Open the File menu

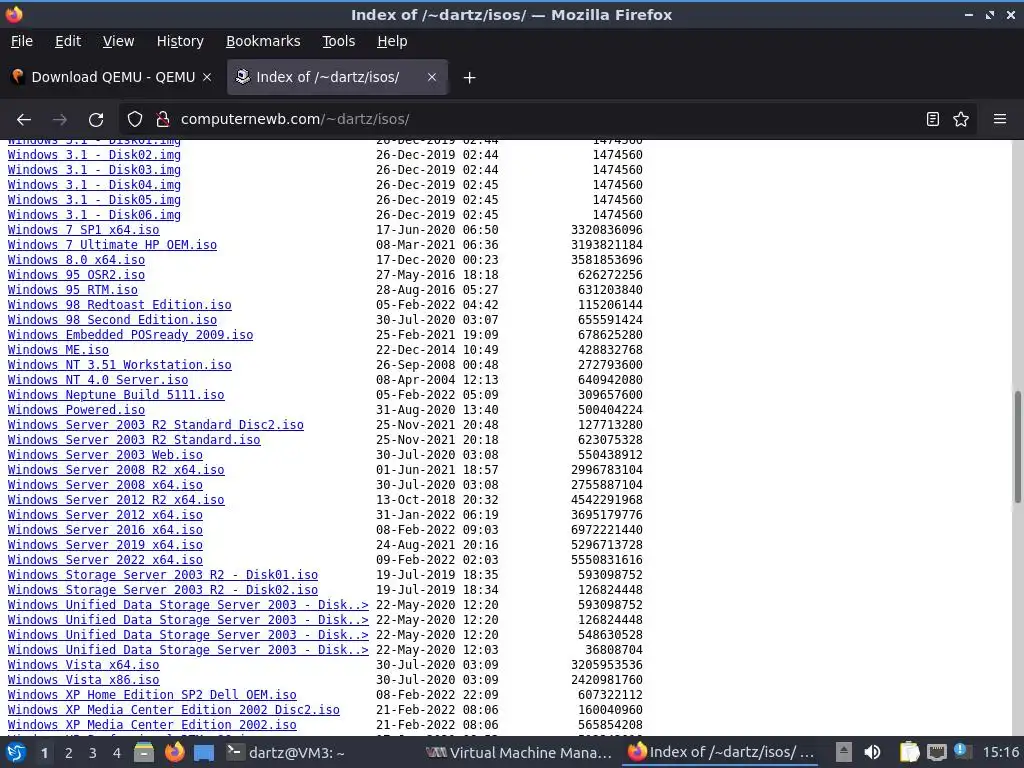[x=22, y=41]
